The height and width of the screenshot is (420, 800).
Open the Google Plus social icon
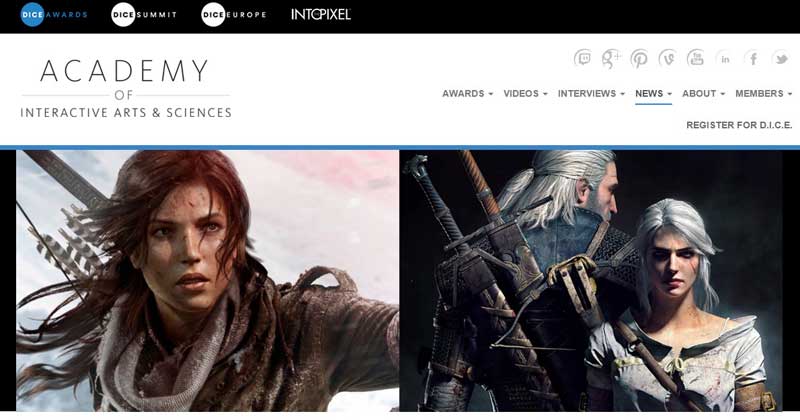tap(611, 58)
